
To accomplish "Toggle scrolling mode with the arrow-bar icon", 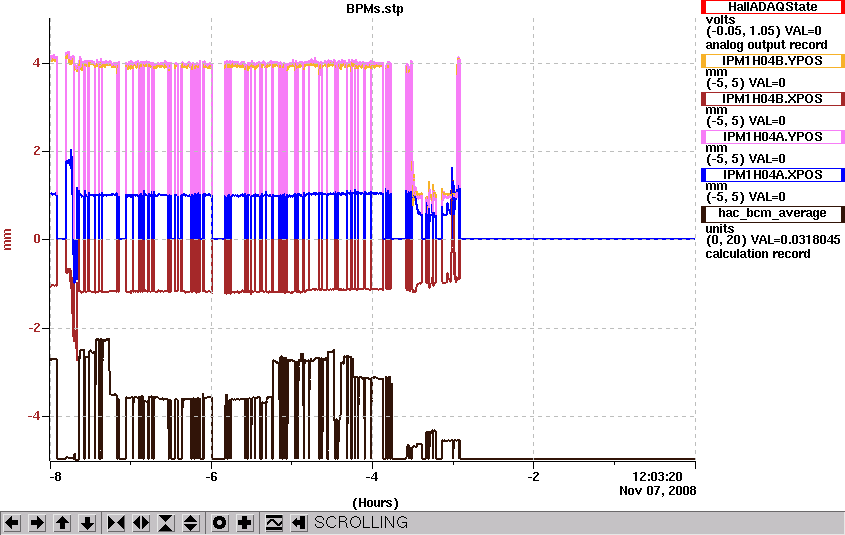I will pyautogui.click(x=299, y=523).
